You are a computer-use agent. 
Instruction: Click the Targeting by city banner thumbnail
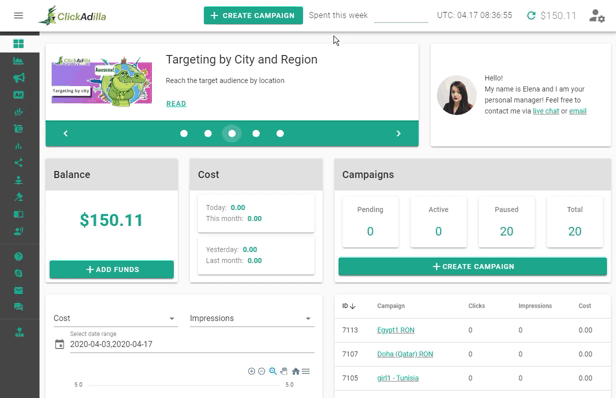point(102,81)
